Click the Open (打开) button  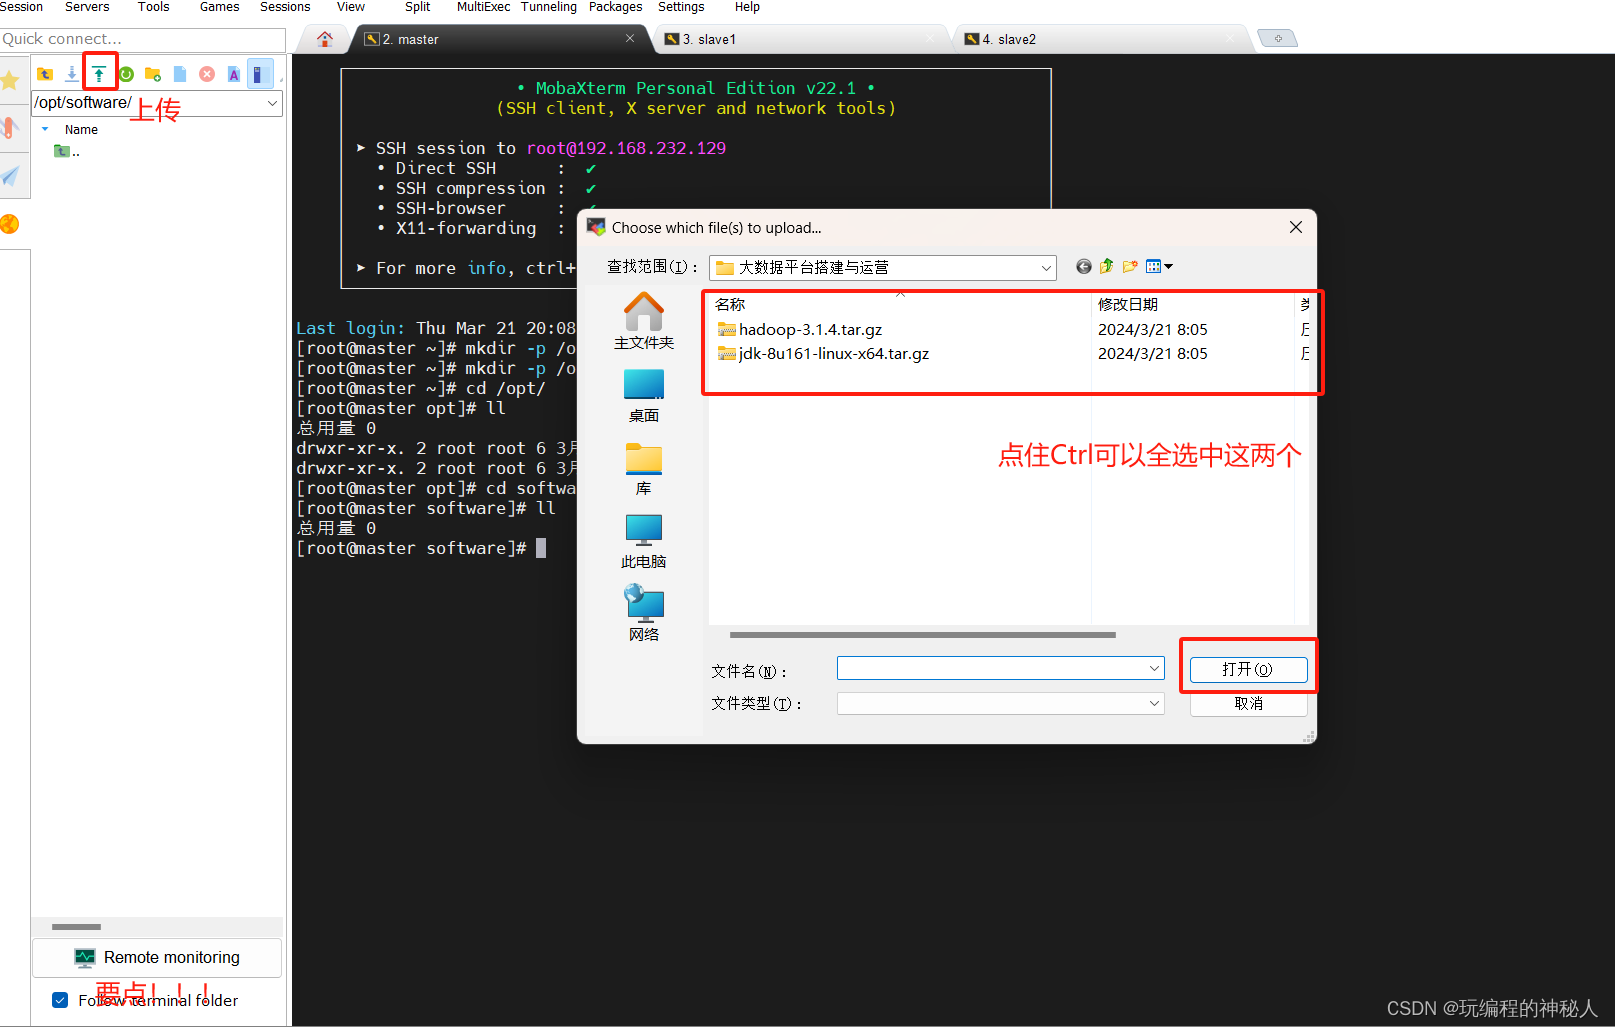click(x=1248, y=669)
